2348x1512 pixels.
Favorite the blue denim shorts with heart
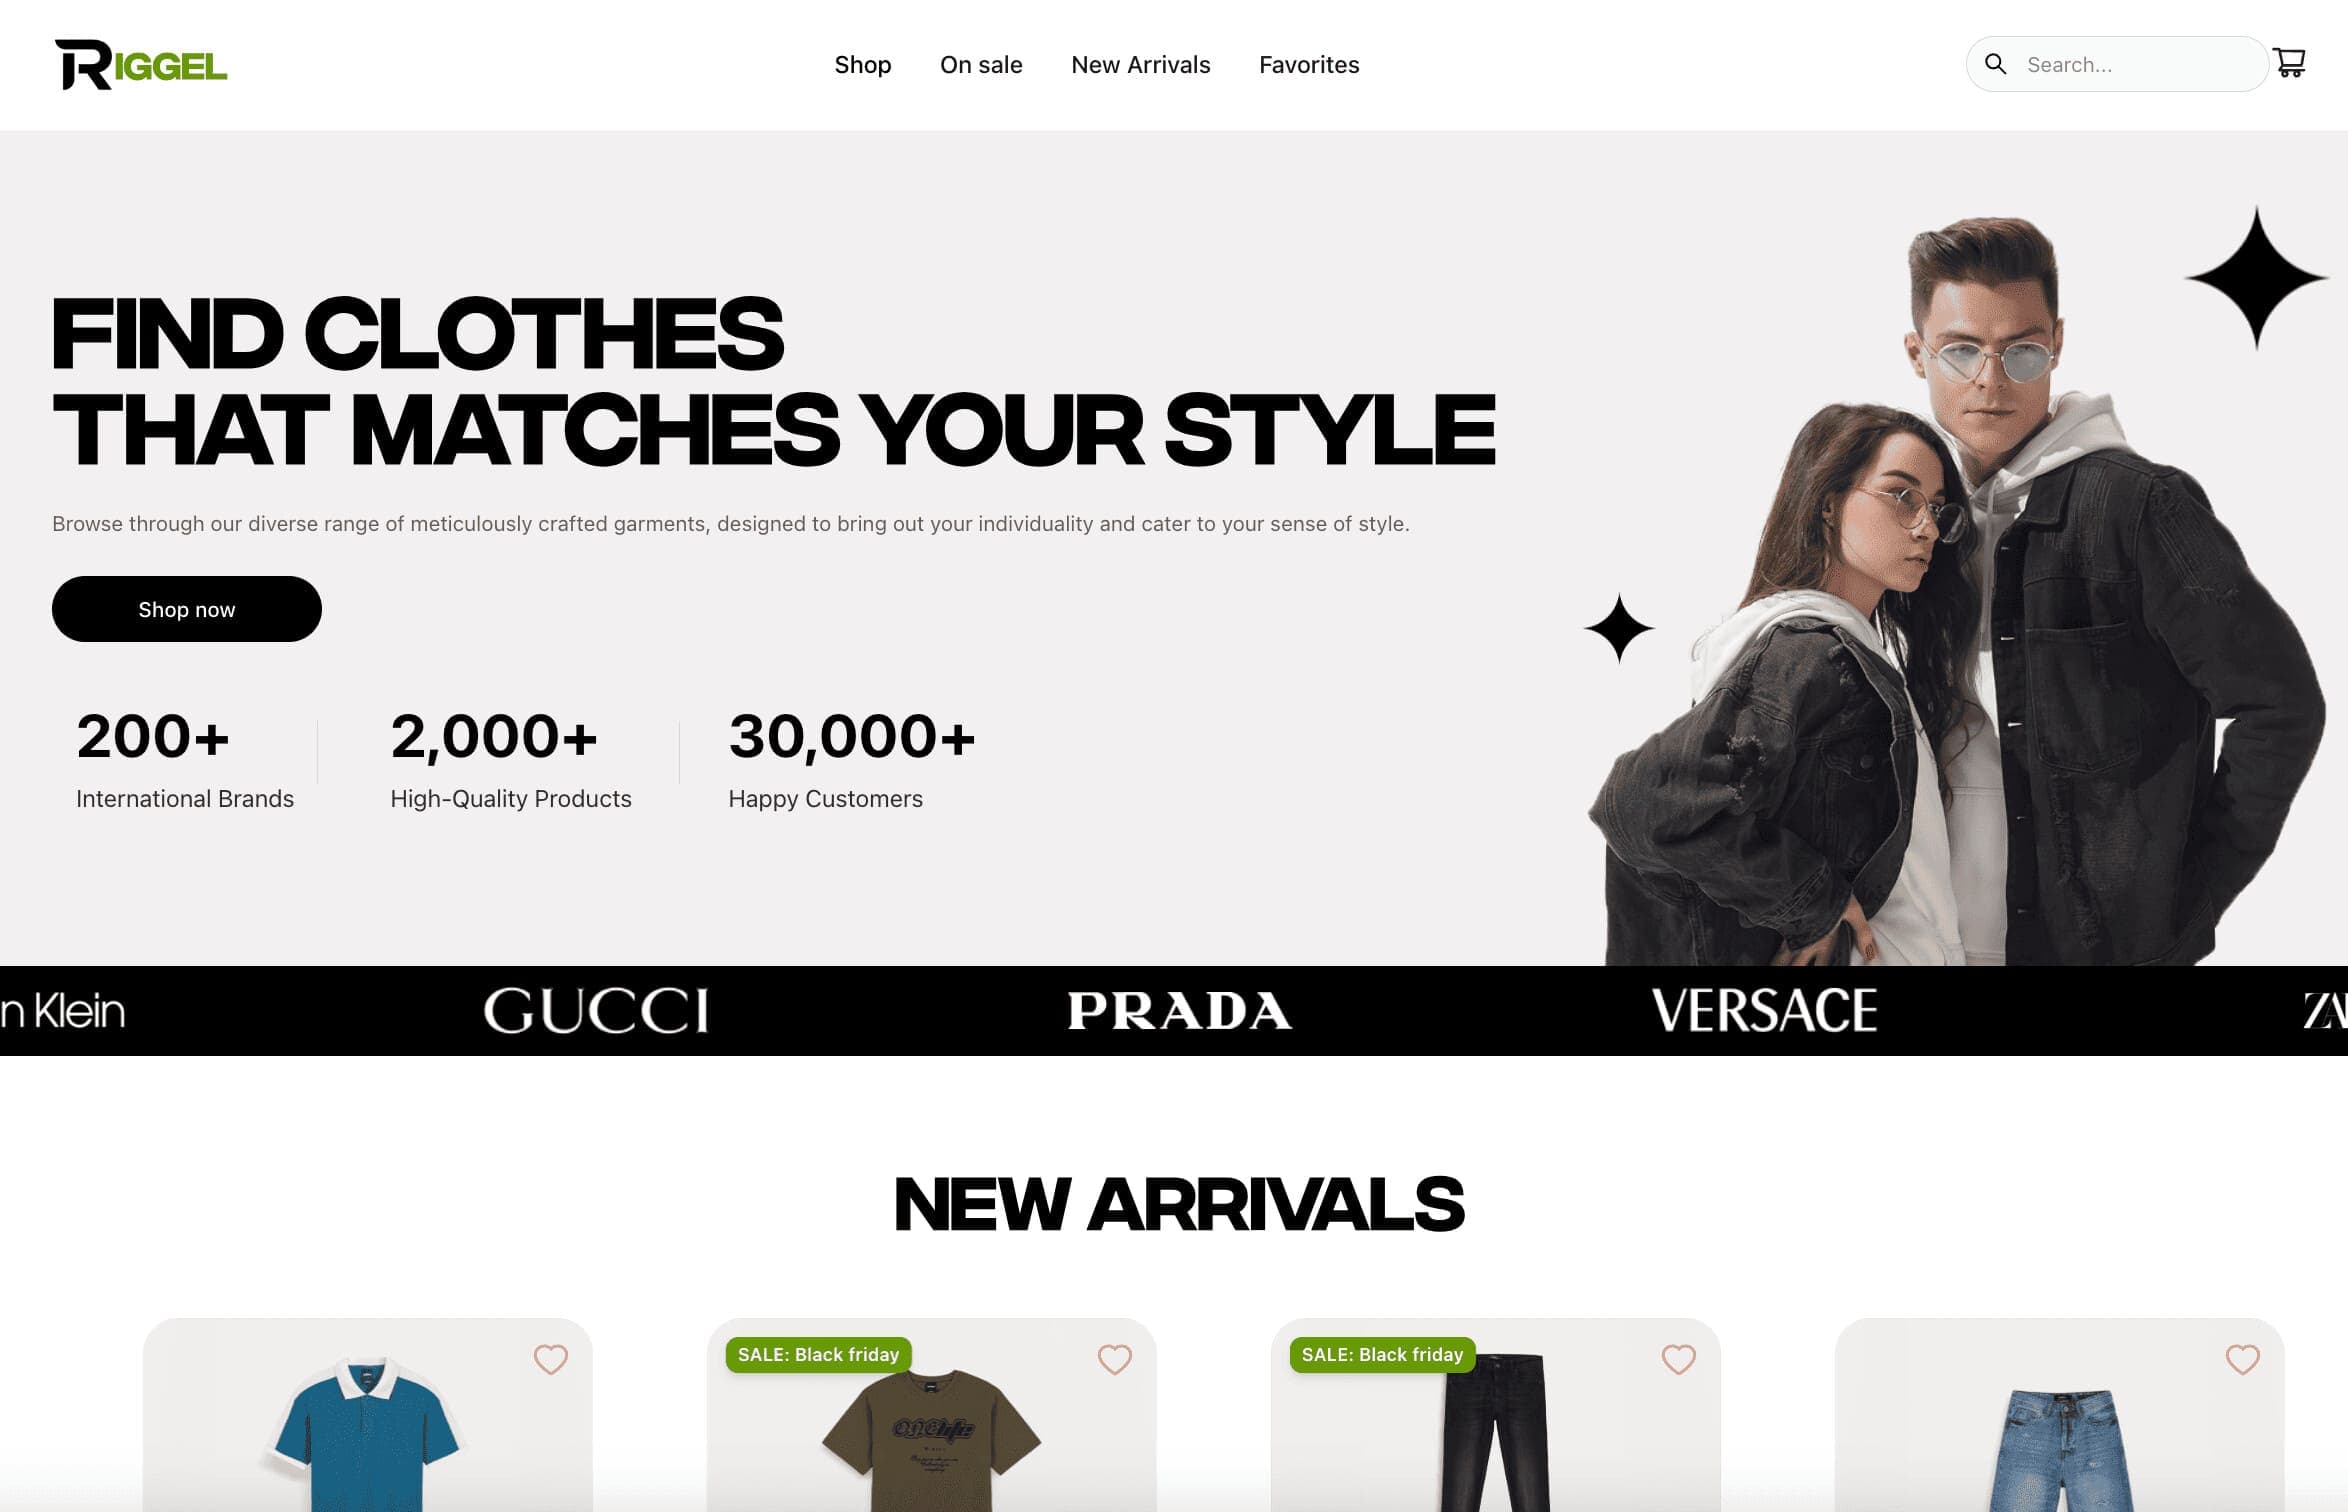[2242, 1359]
